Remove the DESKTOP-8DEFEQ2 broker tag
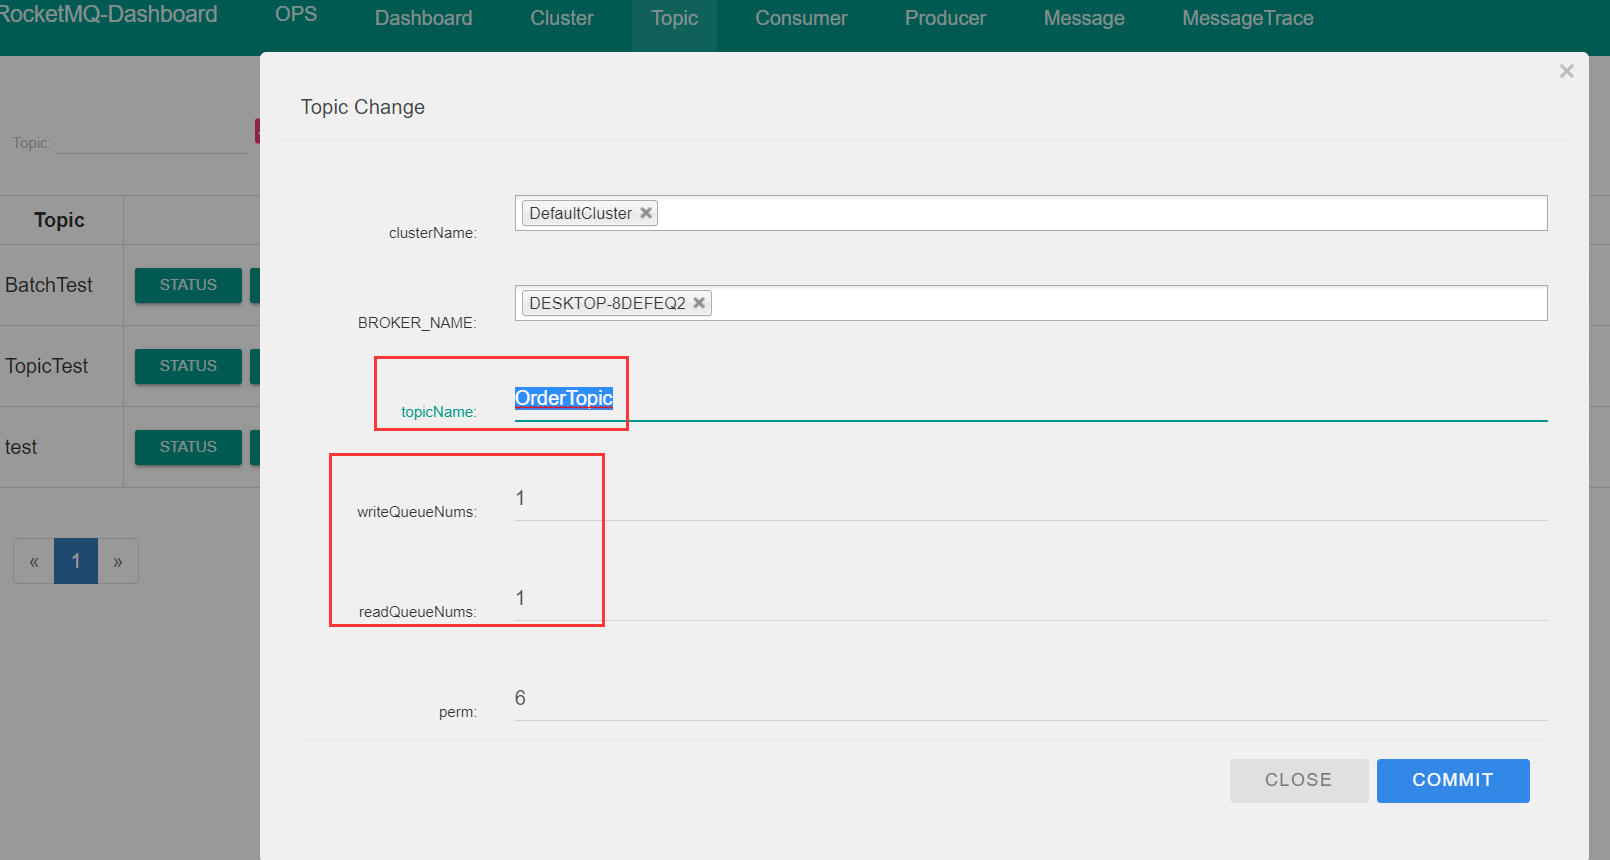1610x860 pixels. tap(699, 303)
